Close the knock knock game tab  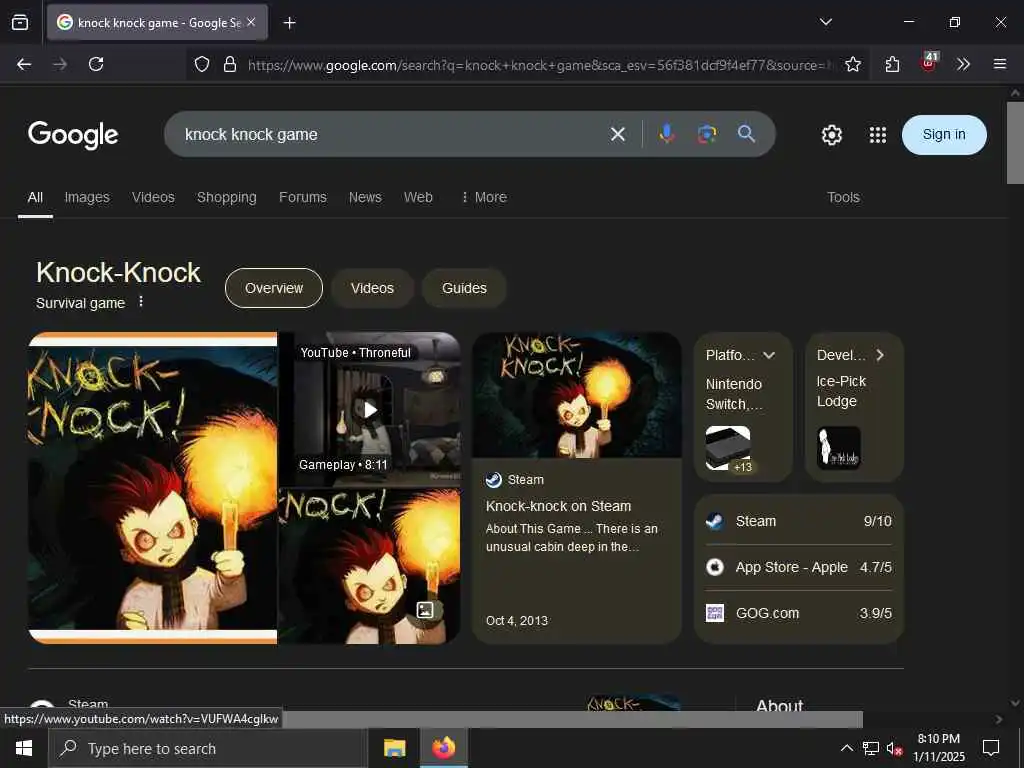(251, 22)
